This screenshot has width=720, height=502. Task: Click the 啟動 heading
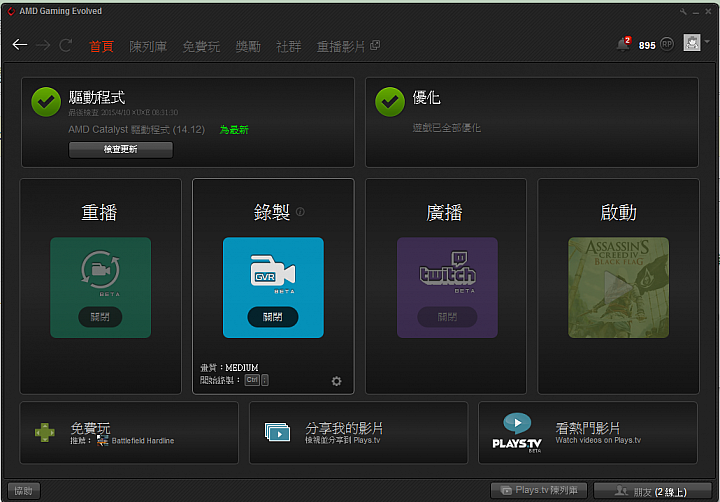619,213
